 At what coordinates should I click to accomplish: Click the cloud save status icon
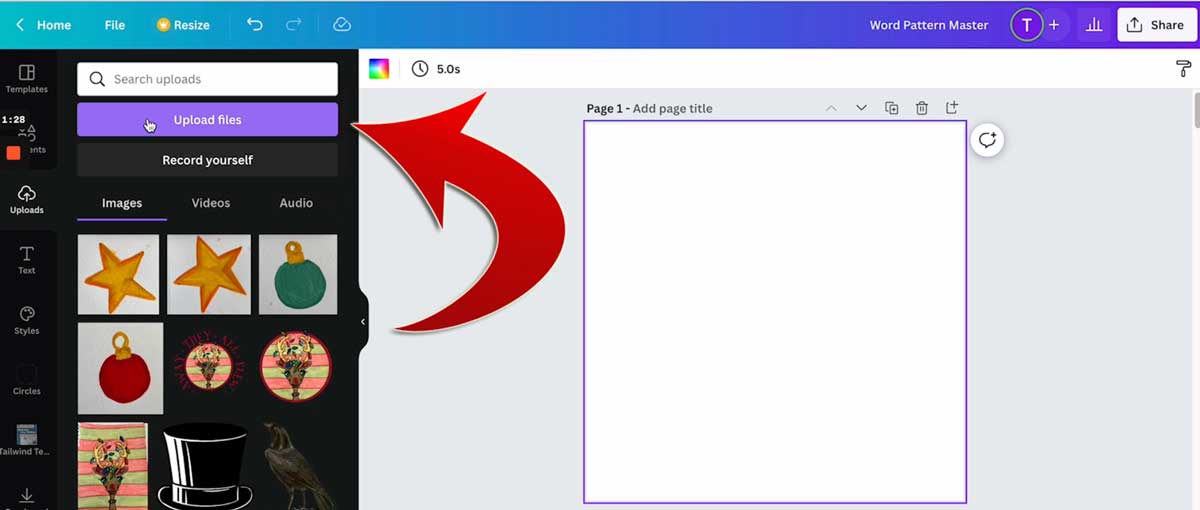point(342,25)
